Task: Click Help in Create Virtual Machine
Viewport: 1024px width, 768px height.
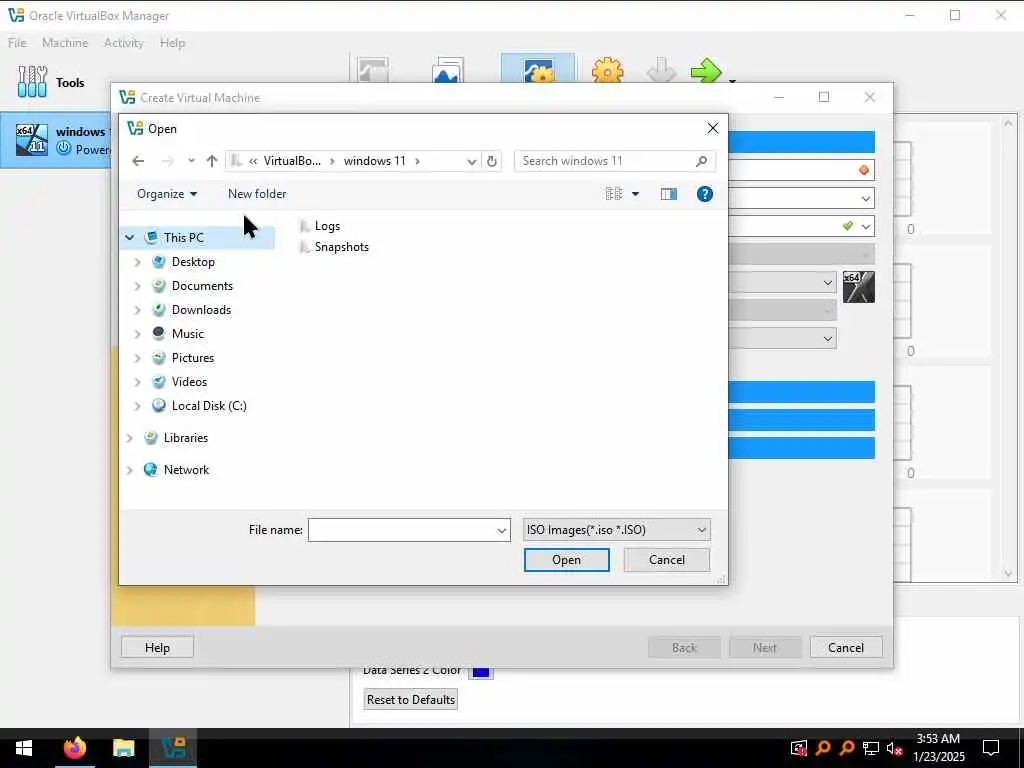Action: click(x=157, y=648)
